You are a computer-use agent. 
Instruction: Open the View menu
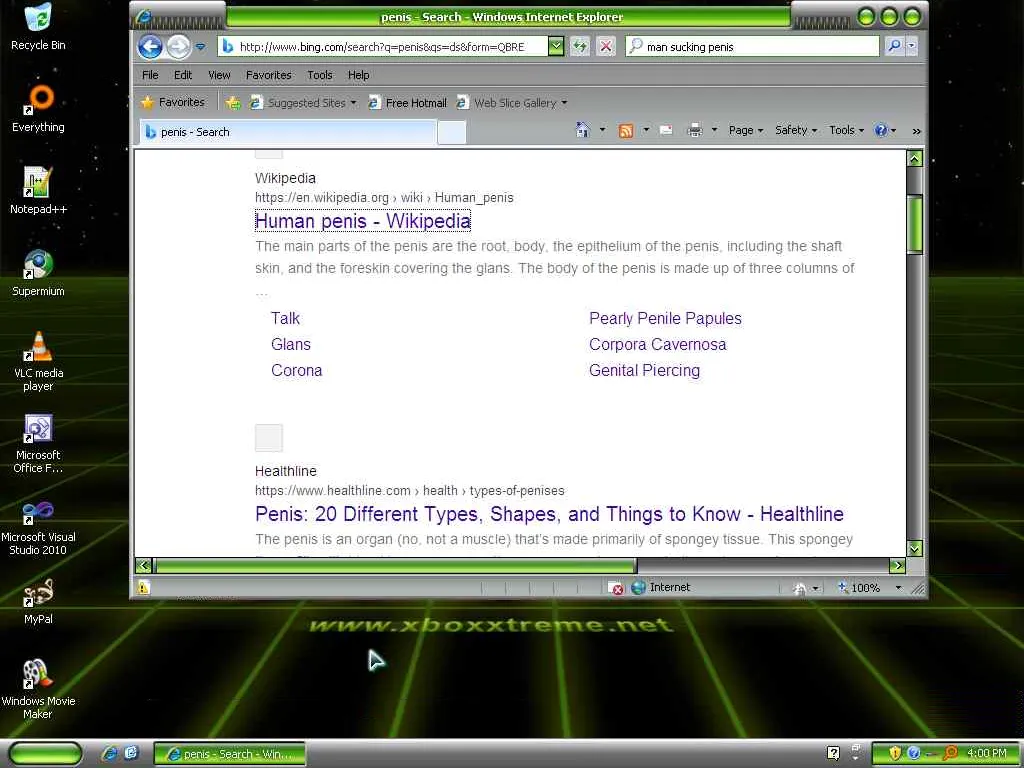219,75
